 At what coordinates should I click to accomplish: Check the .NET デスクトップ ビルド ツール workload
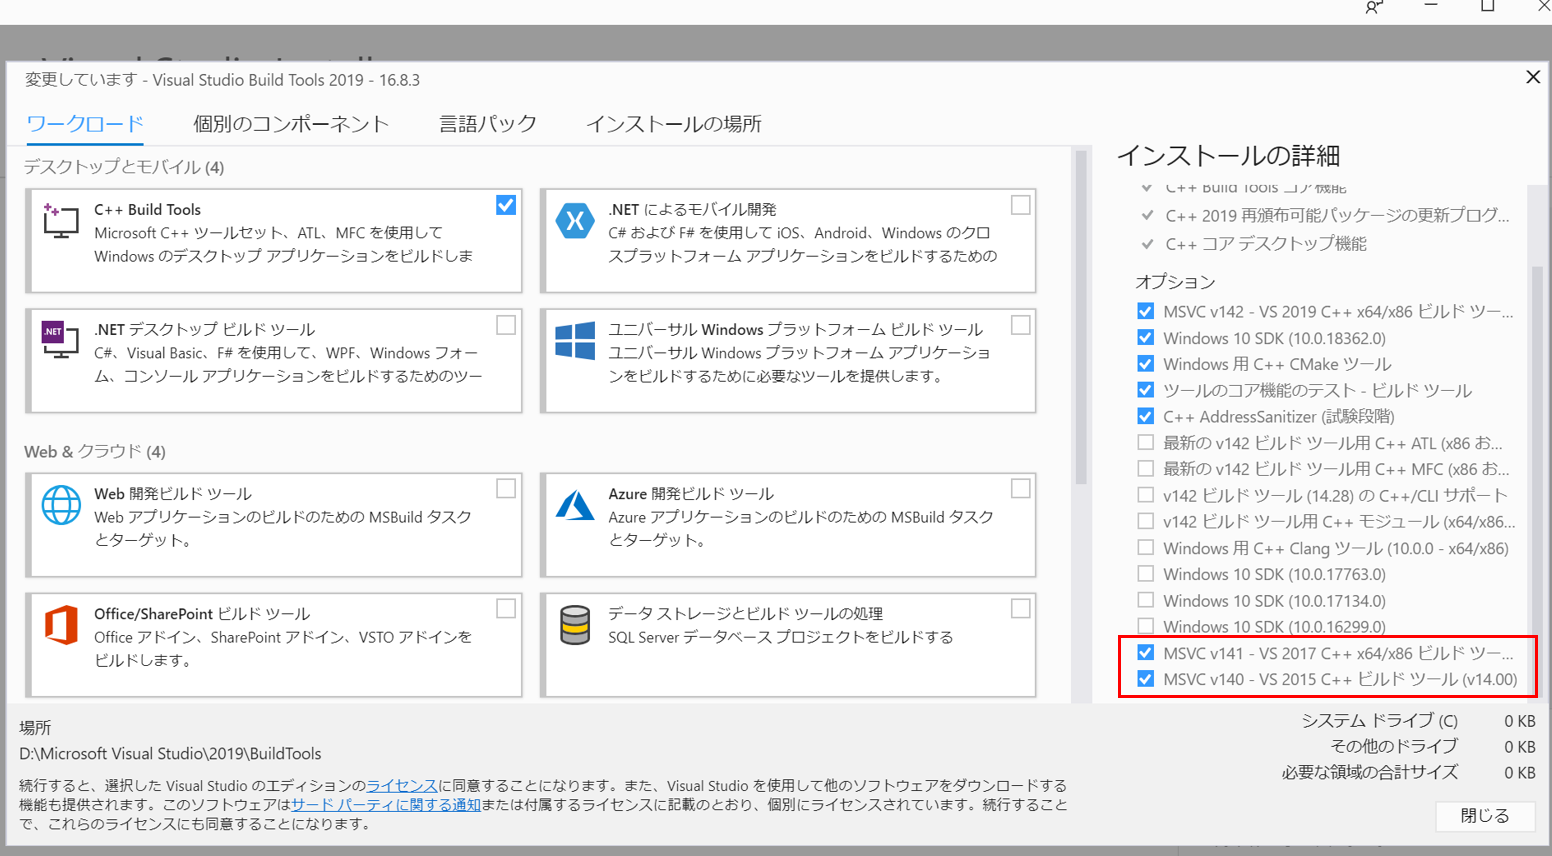506,325
